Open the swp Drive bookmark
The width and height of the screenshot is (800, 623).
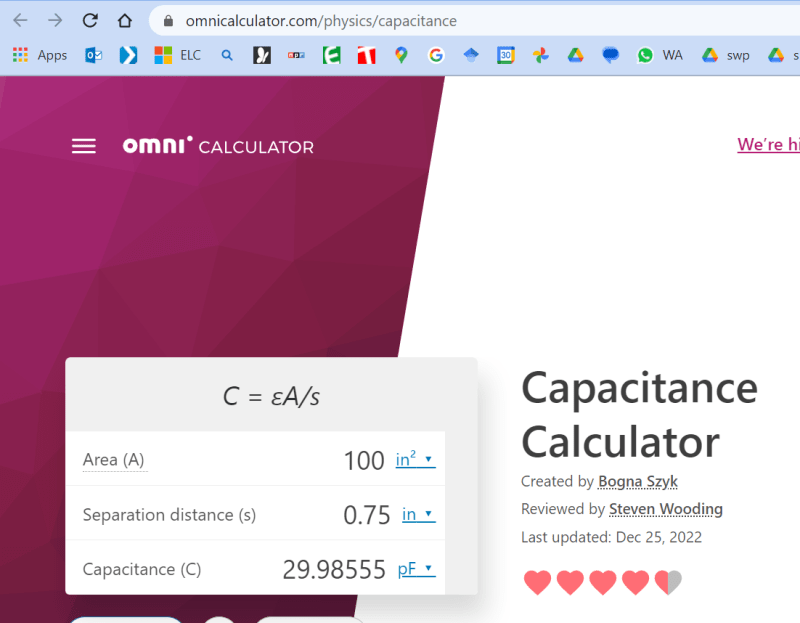coord(726,55)
